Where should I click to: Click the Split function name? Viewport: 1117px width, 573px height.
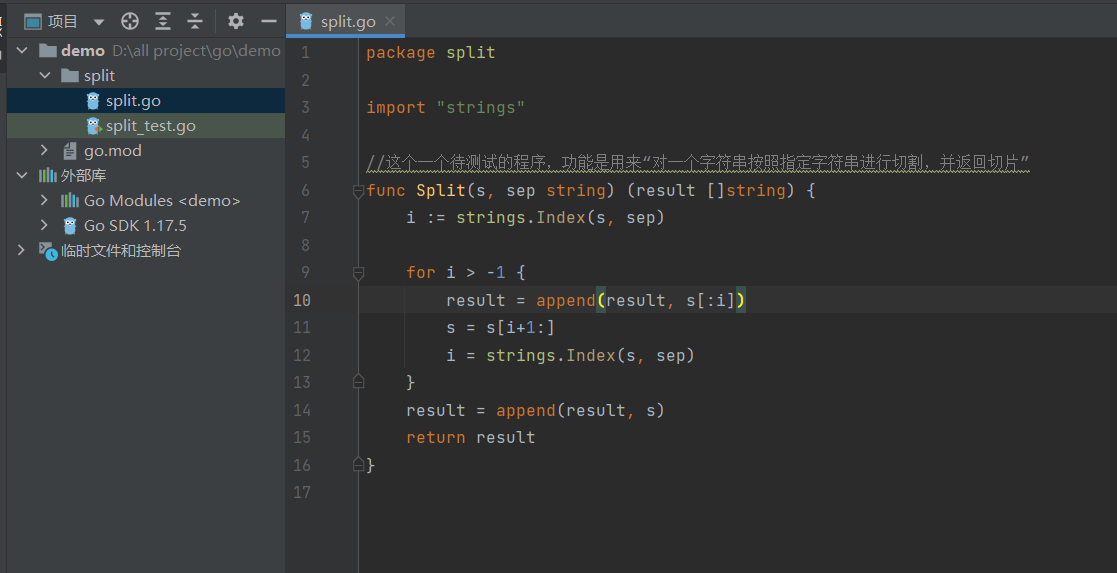pyautogui.click(x=441, y=190)
